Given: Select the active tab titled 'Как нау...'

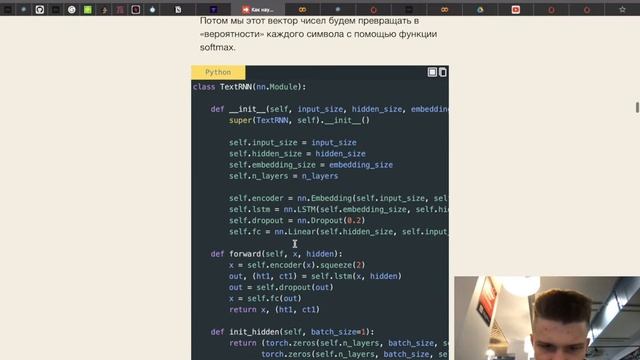Looking at the screenshot, I should tap(258, 9).
